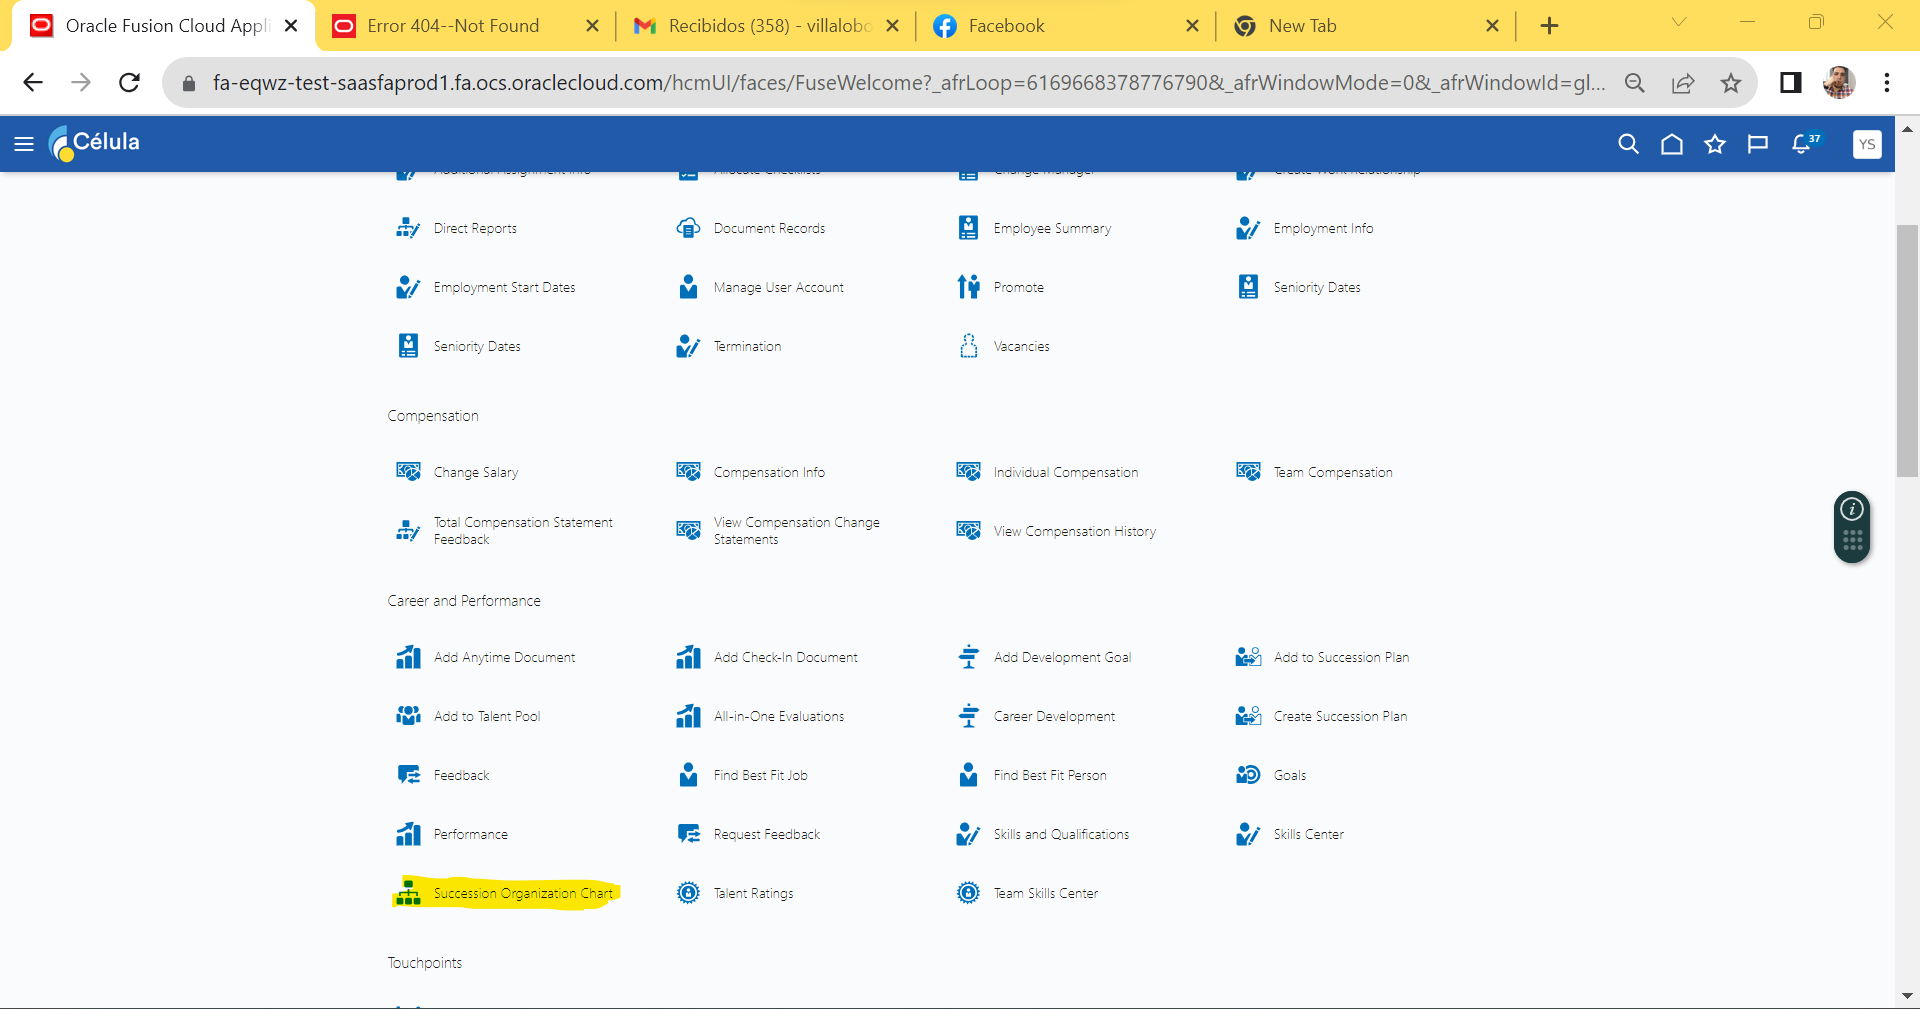The image size is (1920, 1009).
Task: Click the page's vertical scrollbar
Action: 1908,350
